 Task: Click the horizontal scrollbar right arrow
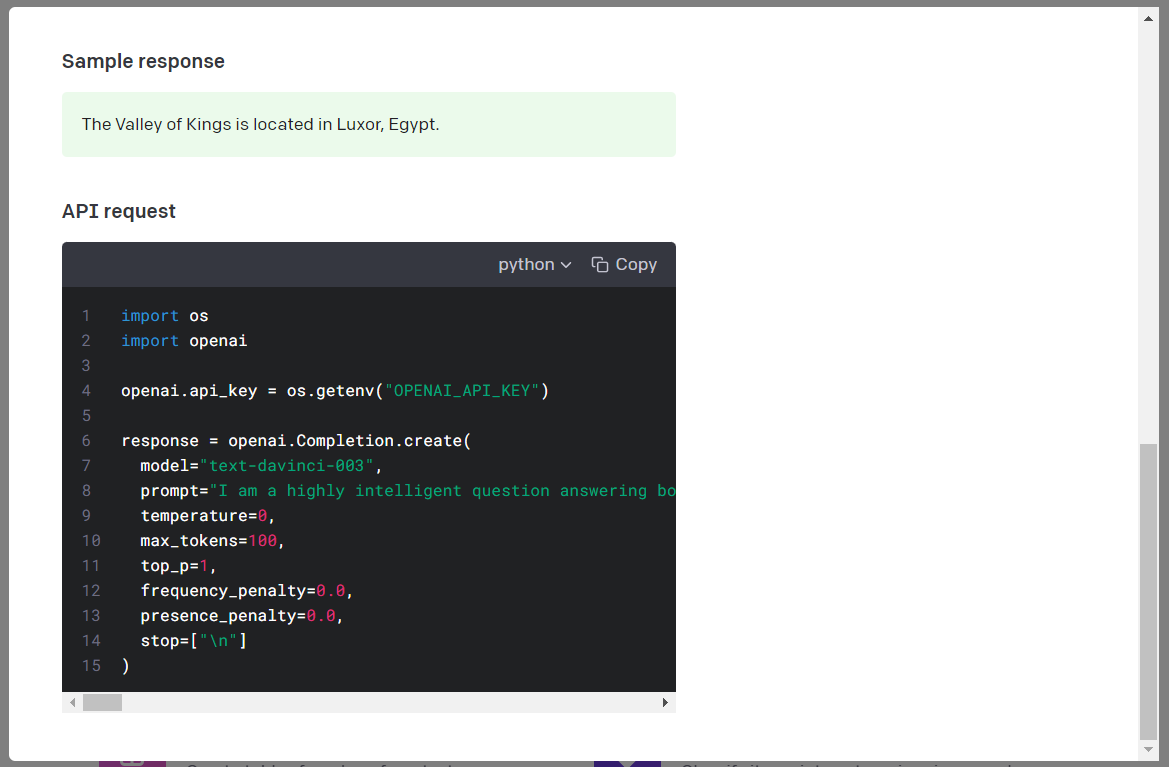(665, 702)
